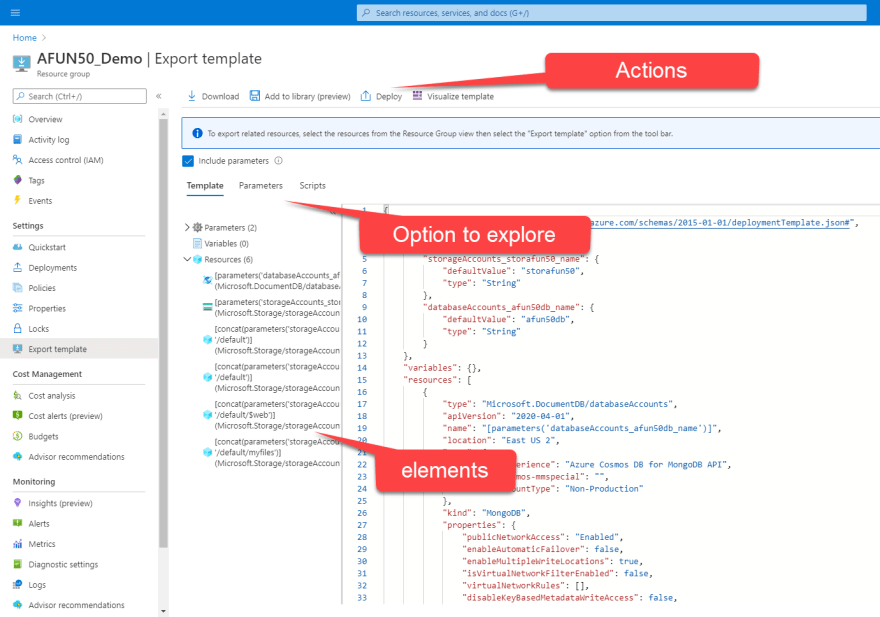Select Variables (0) in tree

point(226,244)
